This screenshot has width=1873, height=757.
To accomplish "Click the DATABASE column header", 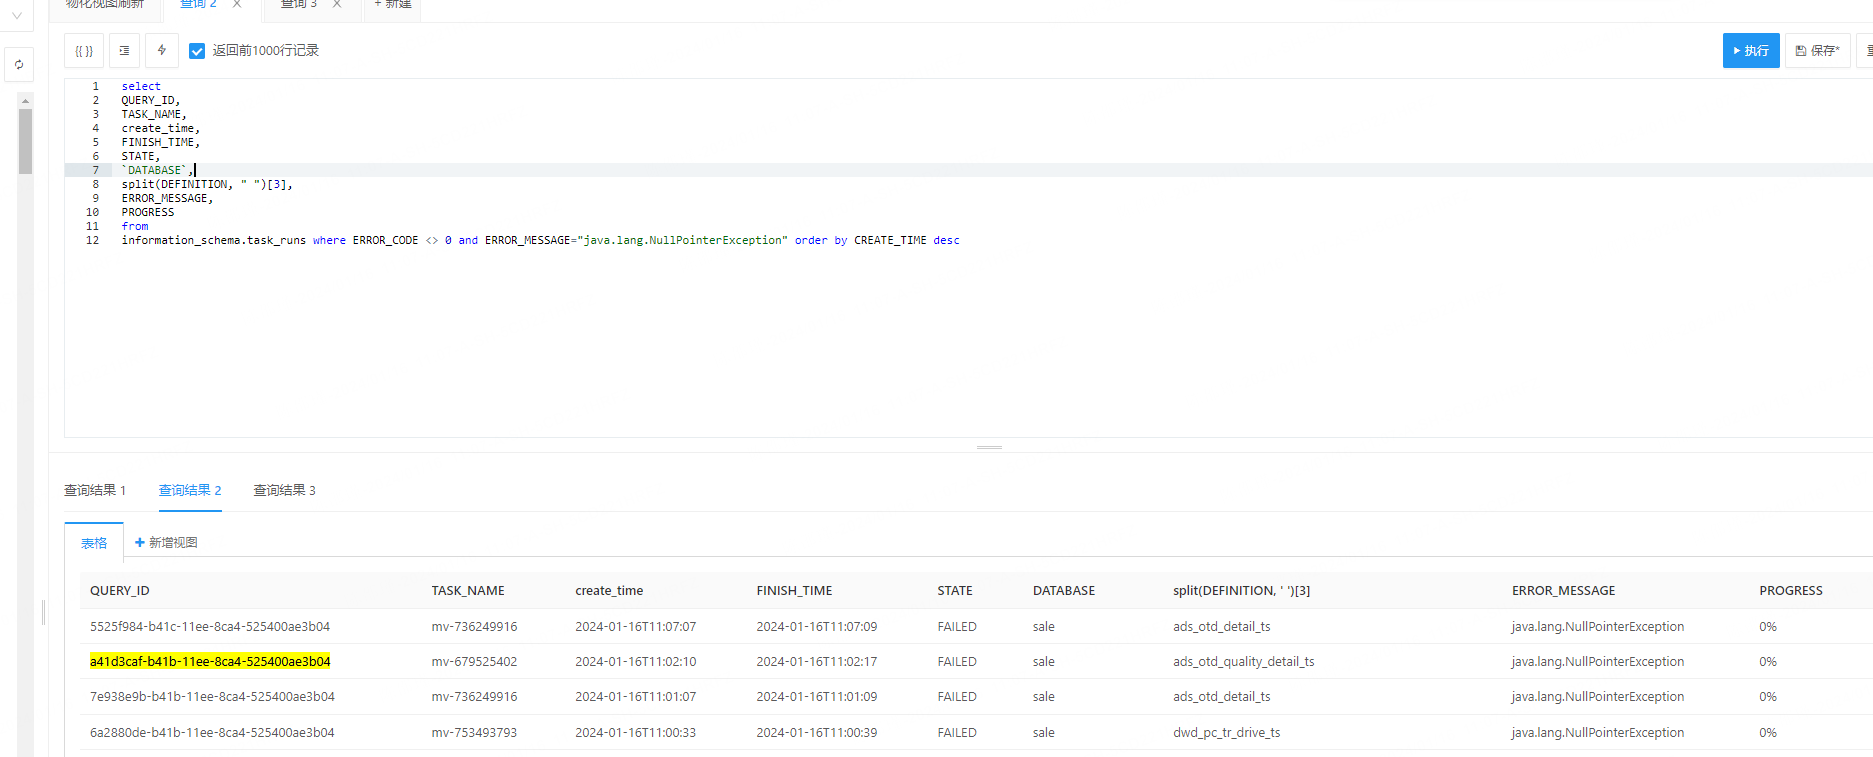I will click(1064, 591).
